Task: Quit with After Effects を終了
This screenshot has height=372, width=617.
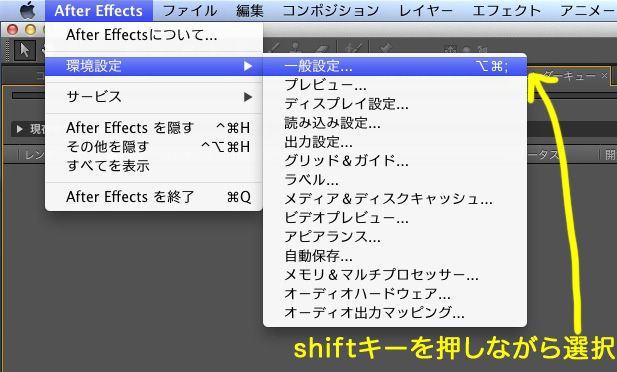Action: click(154, 196)
